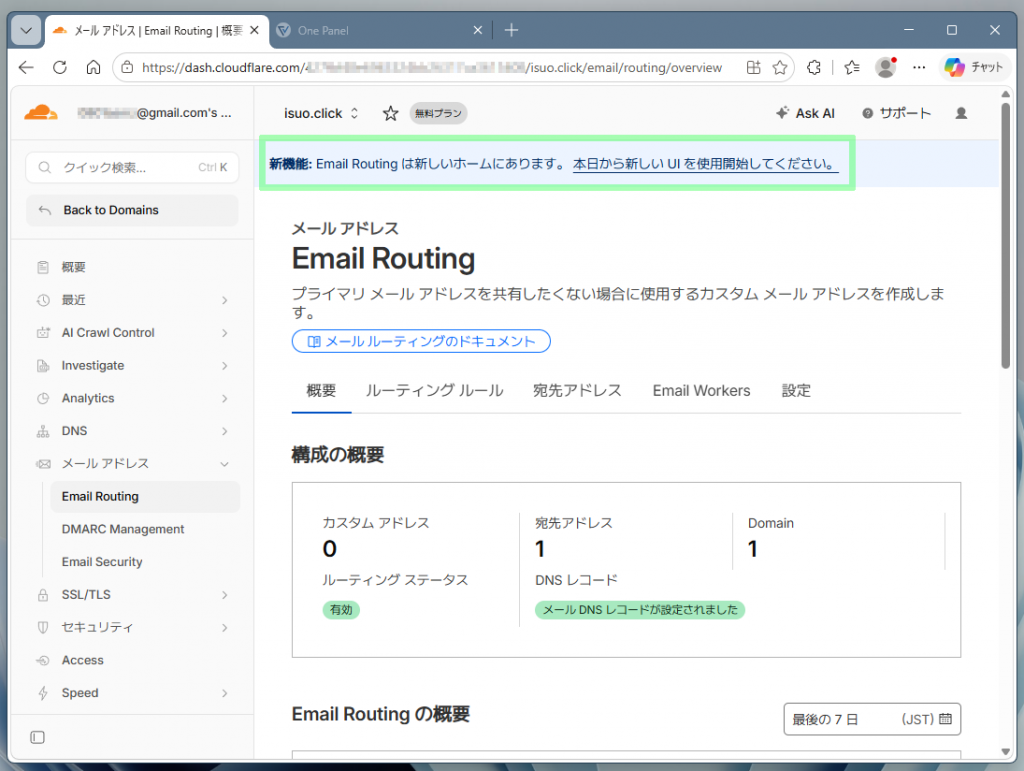Click the Investigate sidebar icon

click(x=43, y=366)
